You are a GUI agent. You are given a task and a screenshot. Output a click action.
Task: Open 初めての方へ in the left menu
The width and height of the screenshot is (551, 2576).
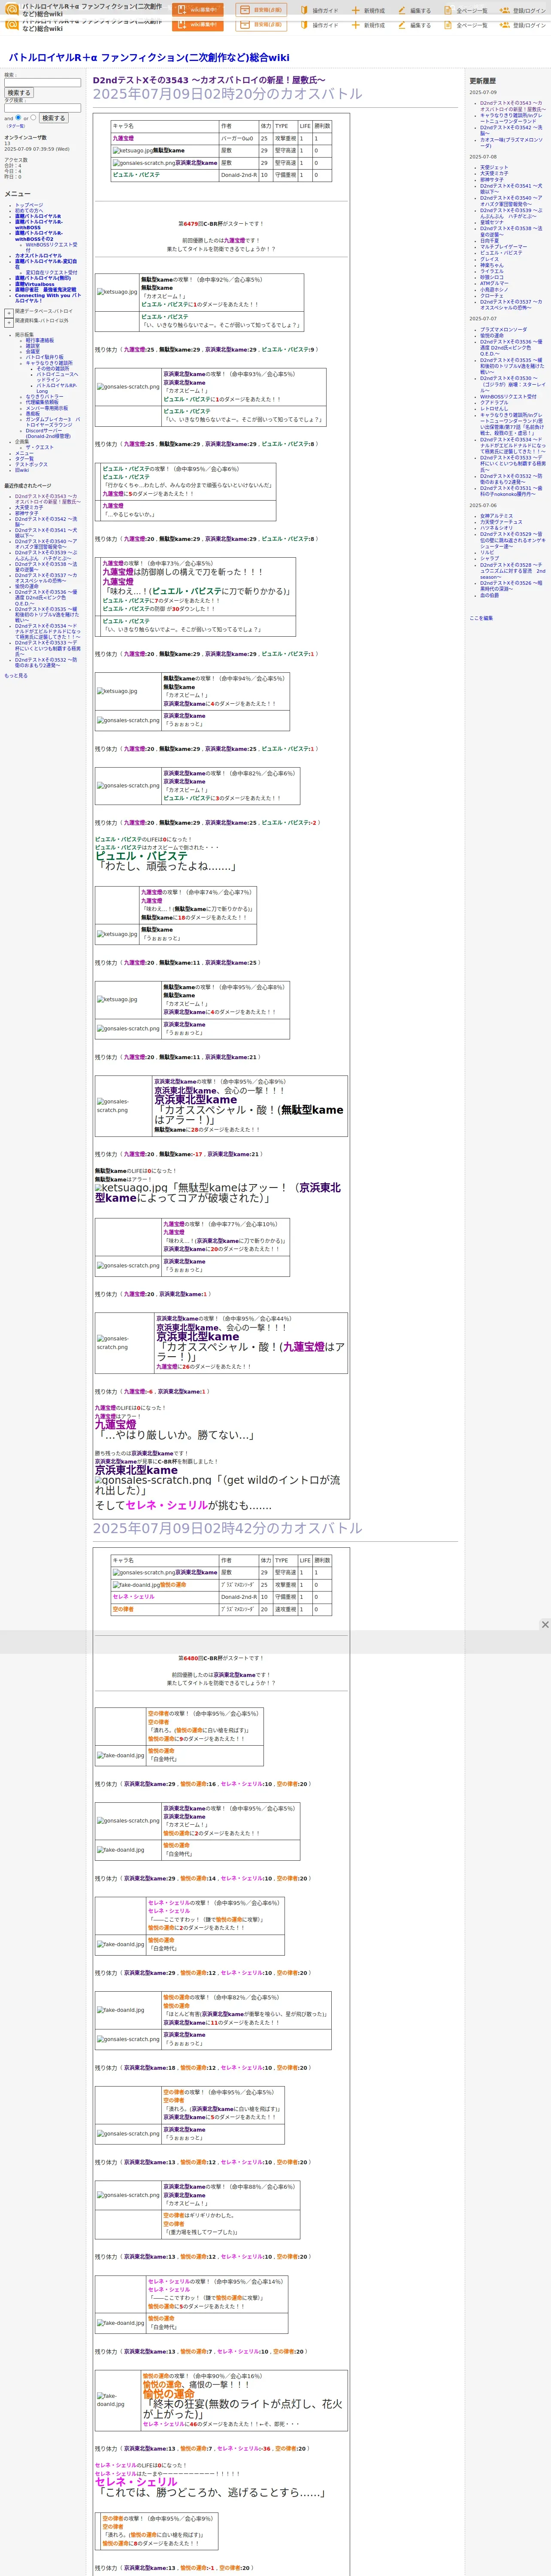pos(29,211)
